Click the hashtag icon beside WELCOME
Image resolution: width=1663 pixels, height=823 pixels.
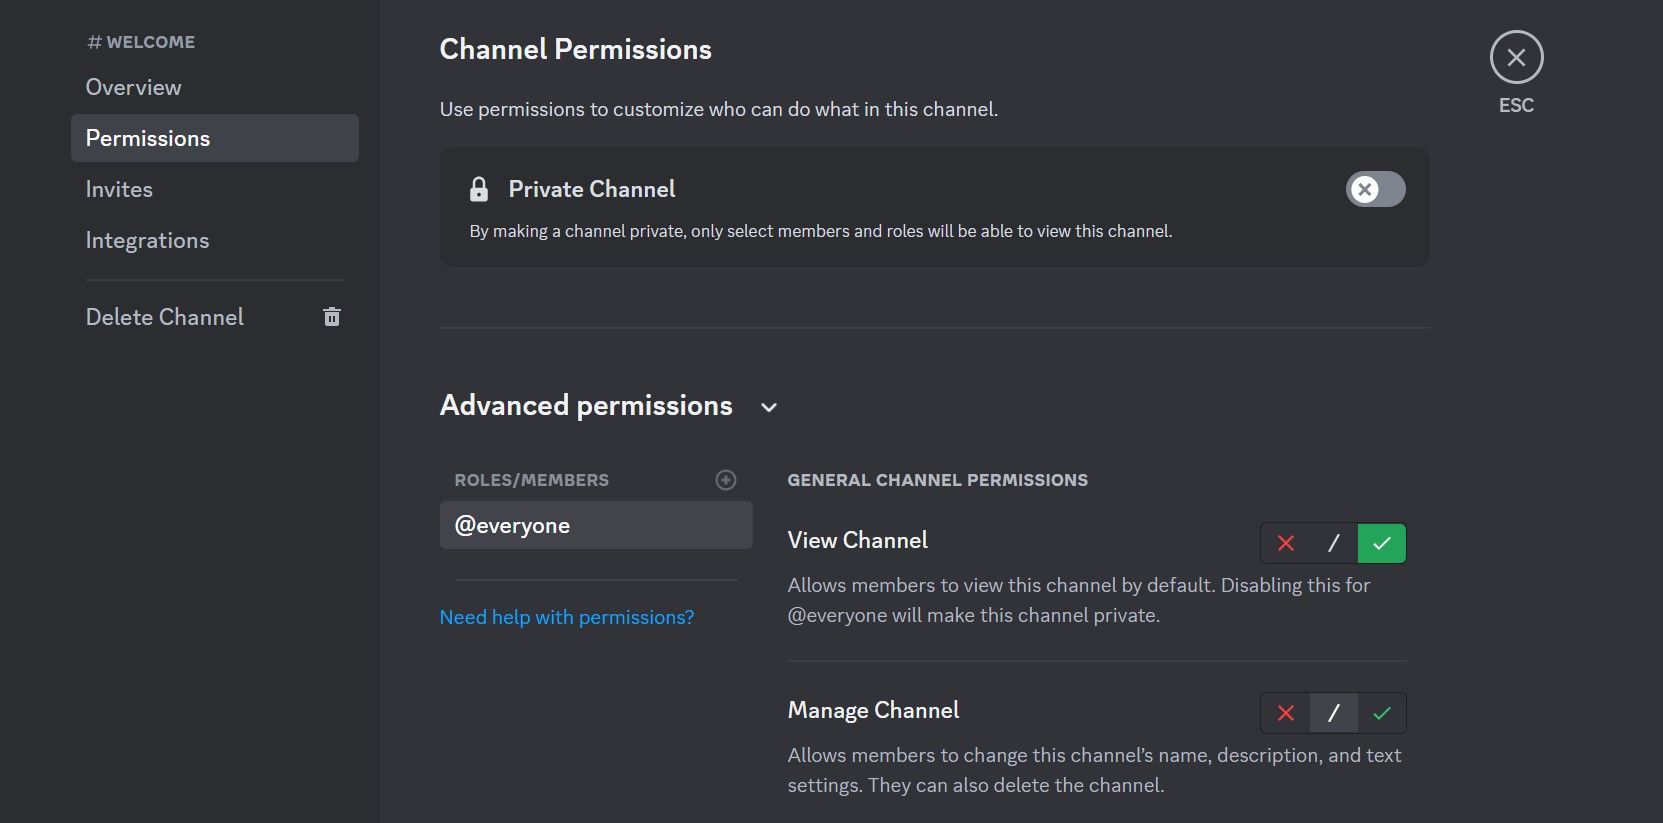coord(95,42)
